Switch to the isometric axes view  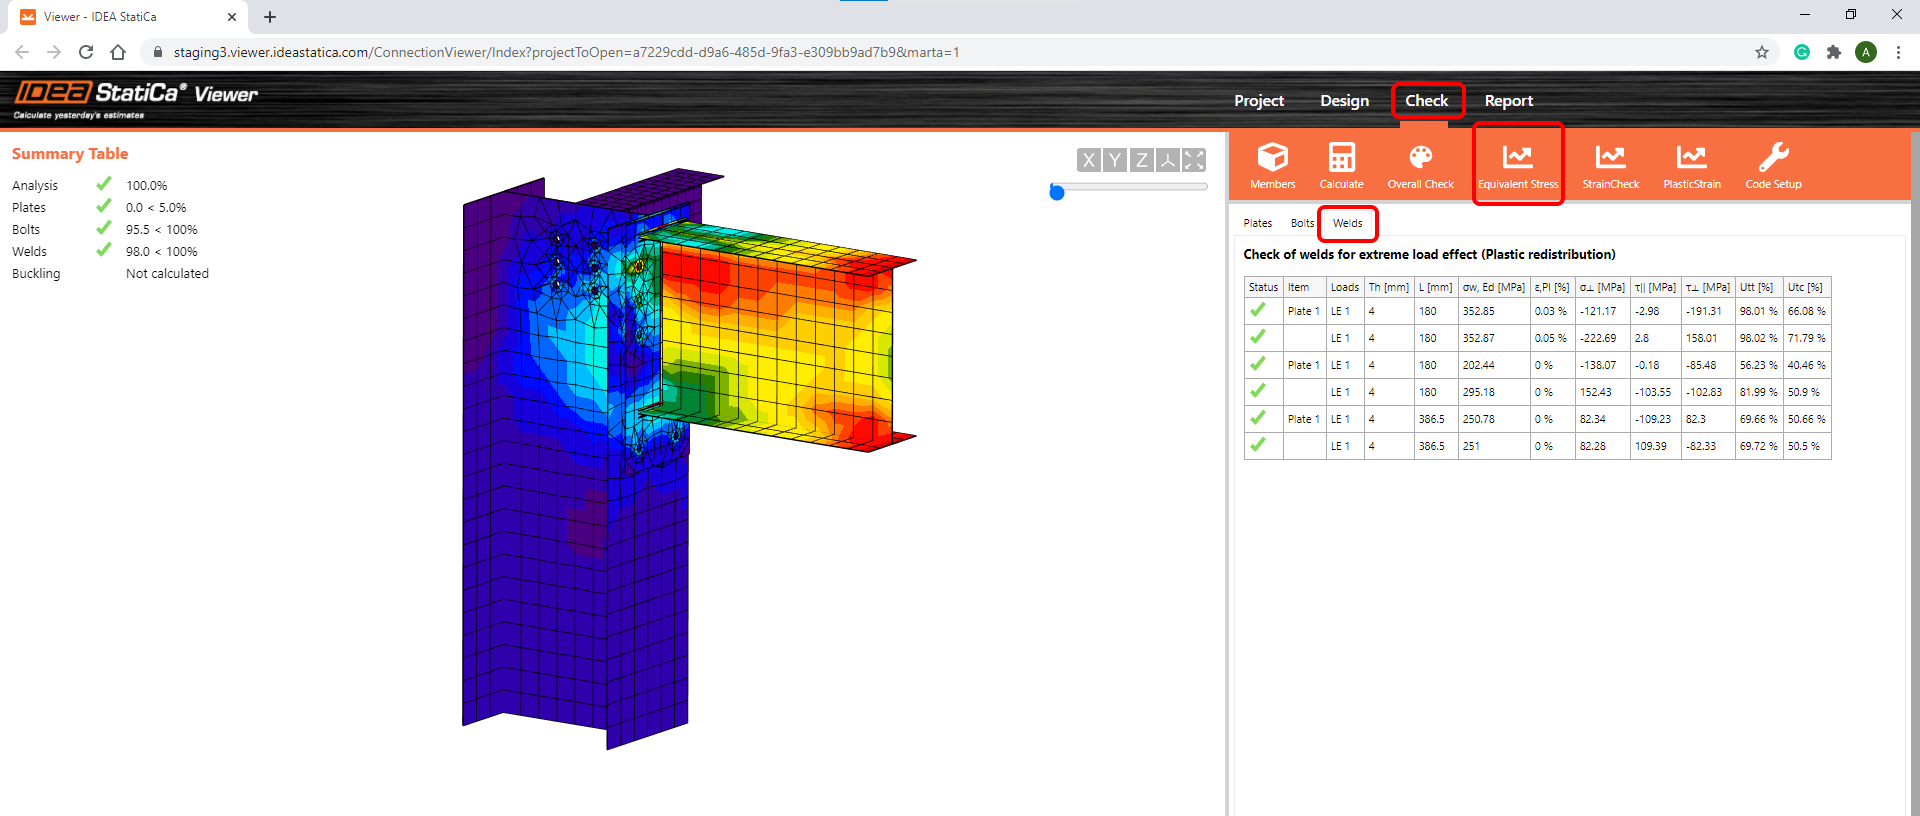click(x=1167, y=160)
